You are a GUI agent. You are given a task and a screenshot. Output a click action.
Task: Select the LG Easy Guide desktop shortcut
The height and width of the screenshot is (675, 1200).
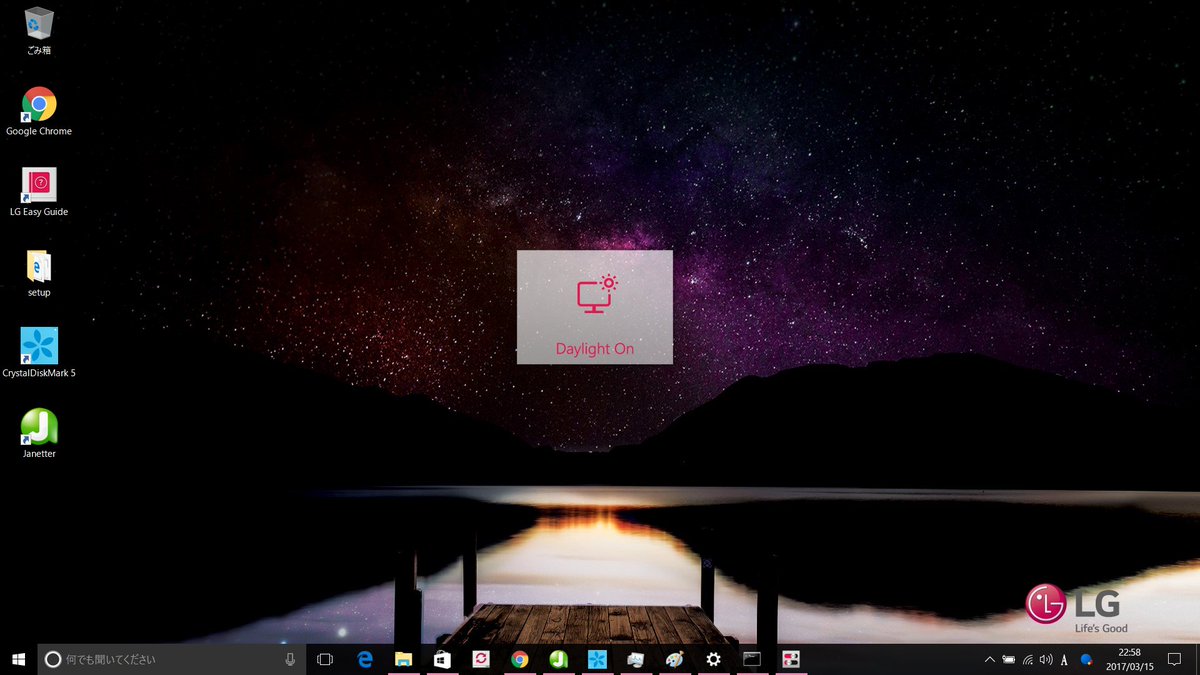point(39,192)
